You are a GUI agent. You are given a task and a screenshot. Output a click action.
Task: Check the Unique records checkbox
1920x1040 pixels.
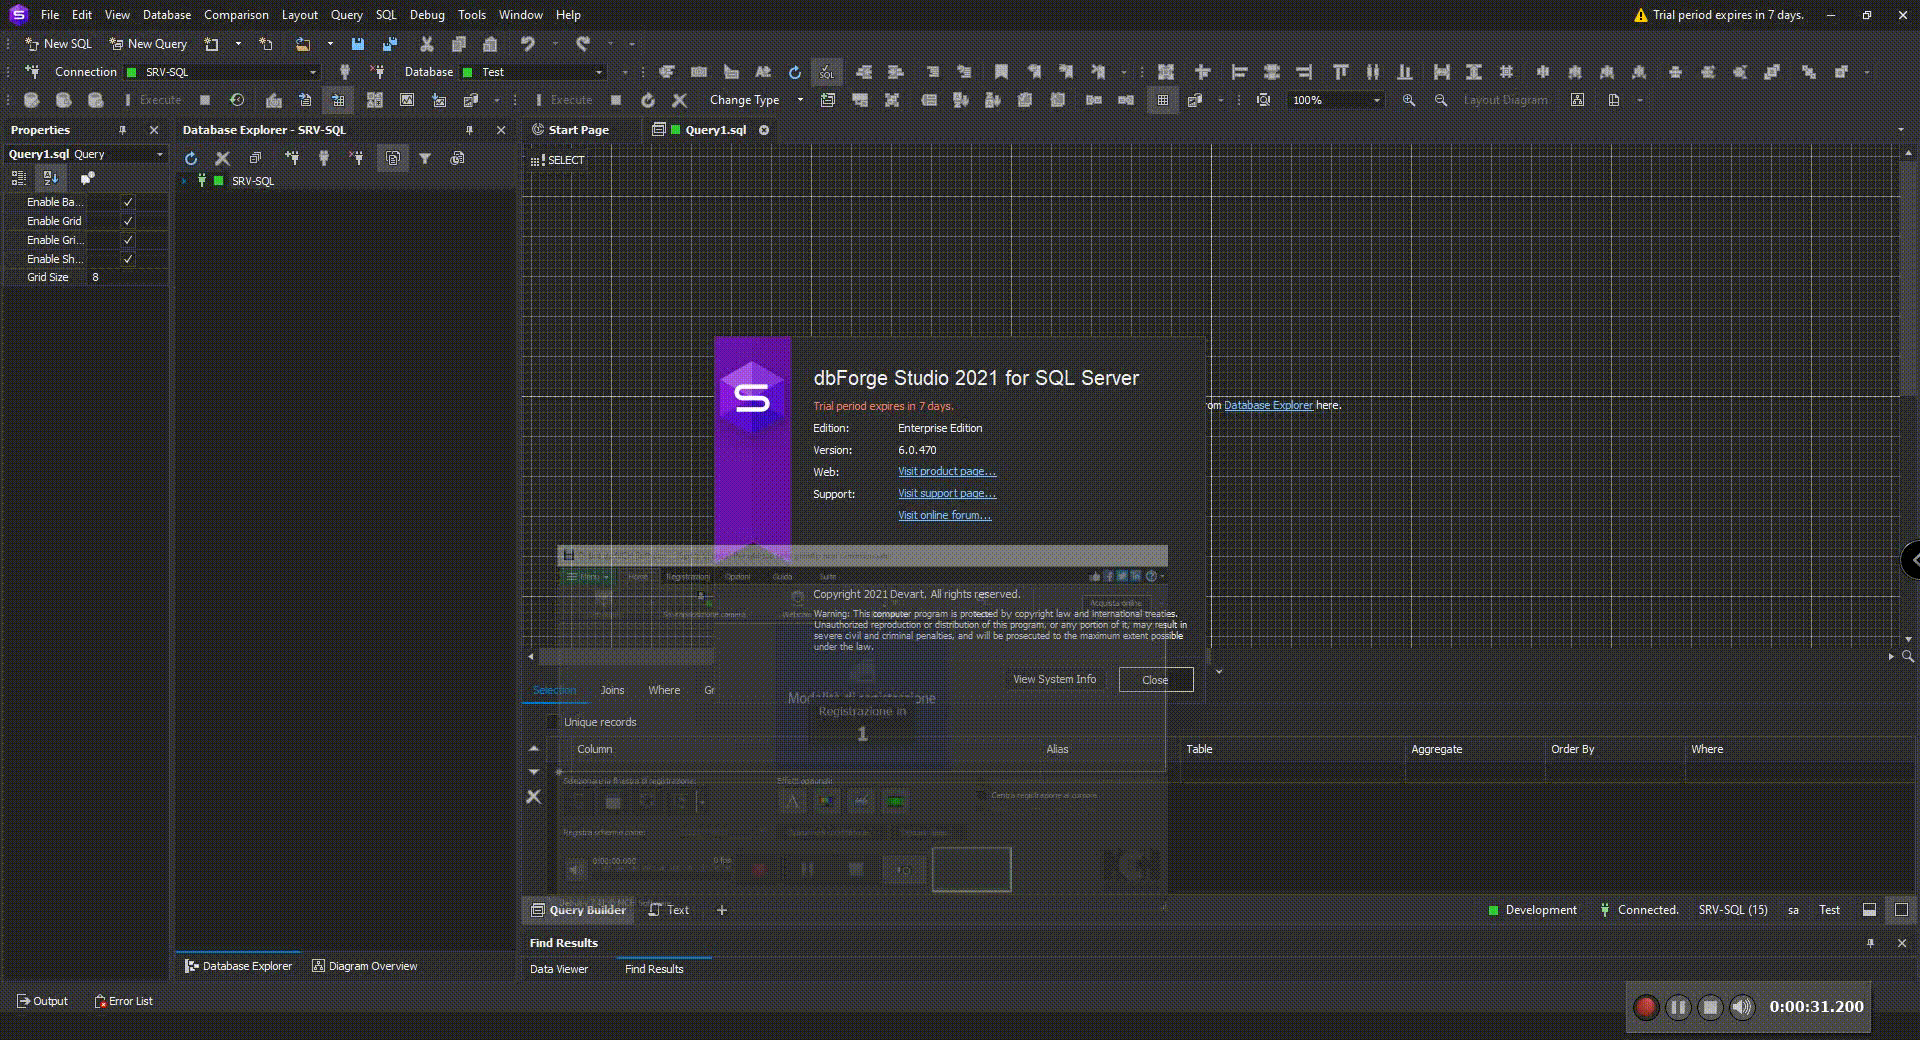(552, 722)
